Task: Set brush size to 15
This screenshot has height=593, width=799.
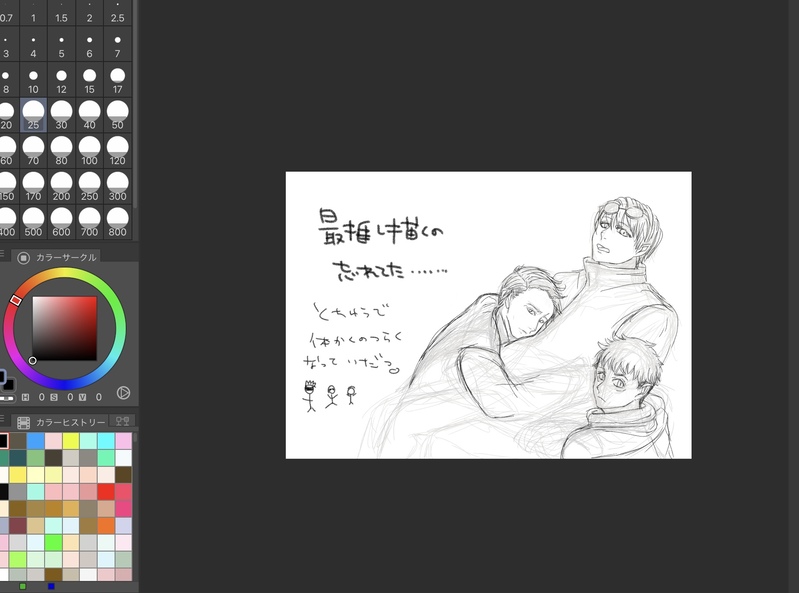Action: point(89,80)
